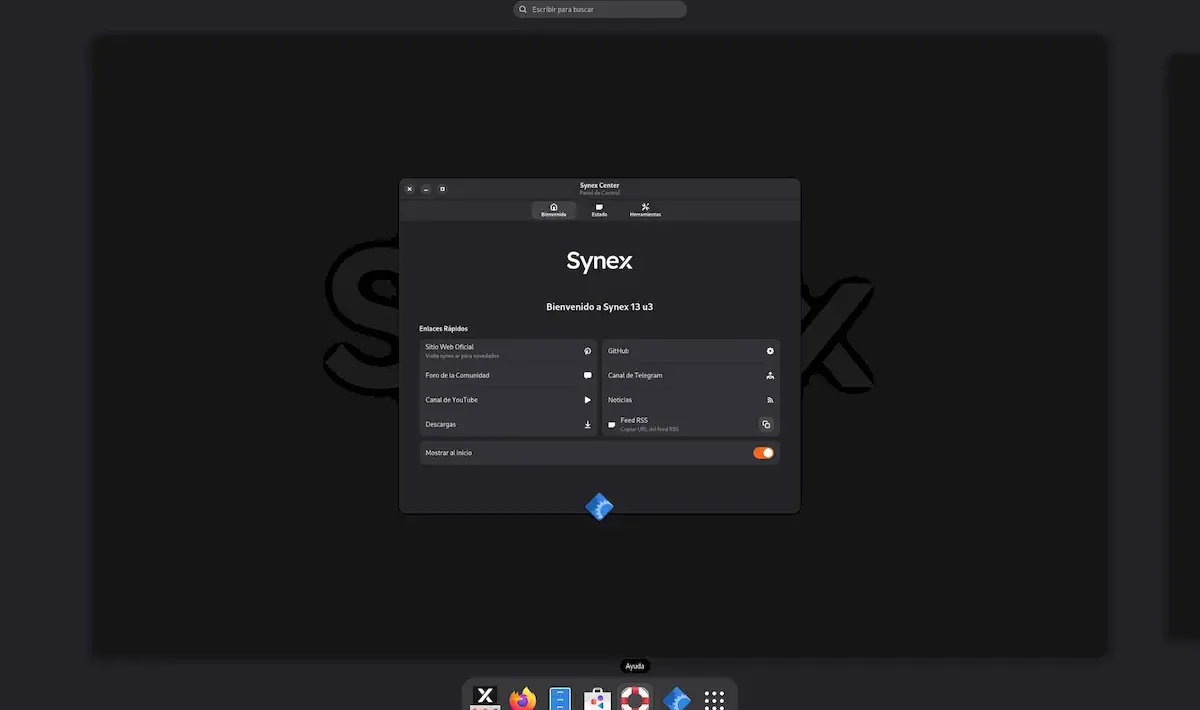Click the chat bubble icon on Foro row

point(588,375)
